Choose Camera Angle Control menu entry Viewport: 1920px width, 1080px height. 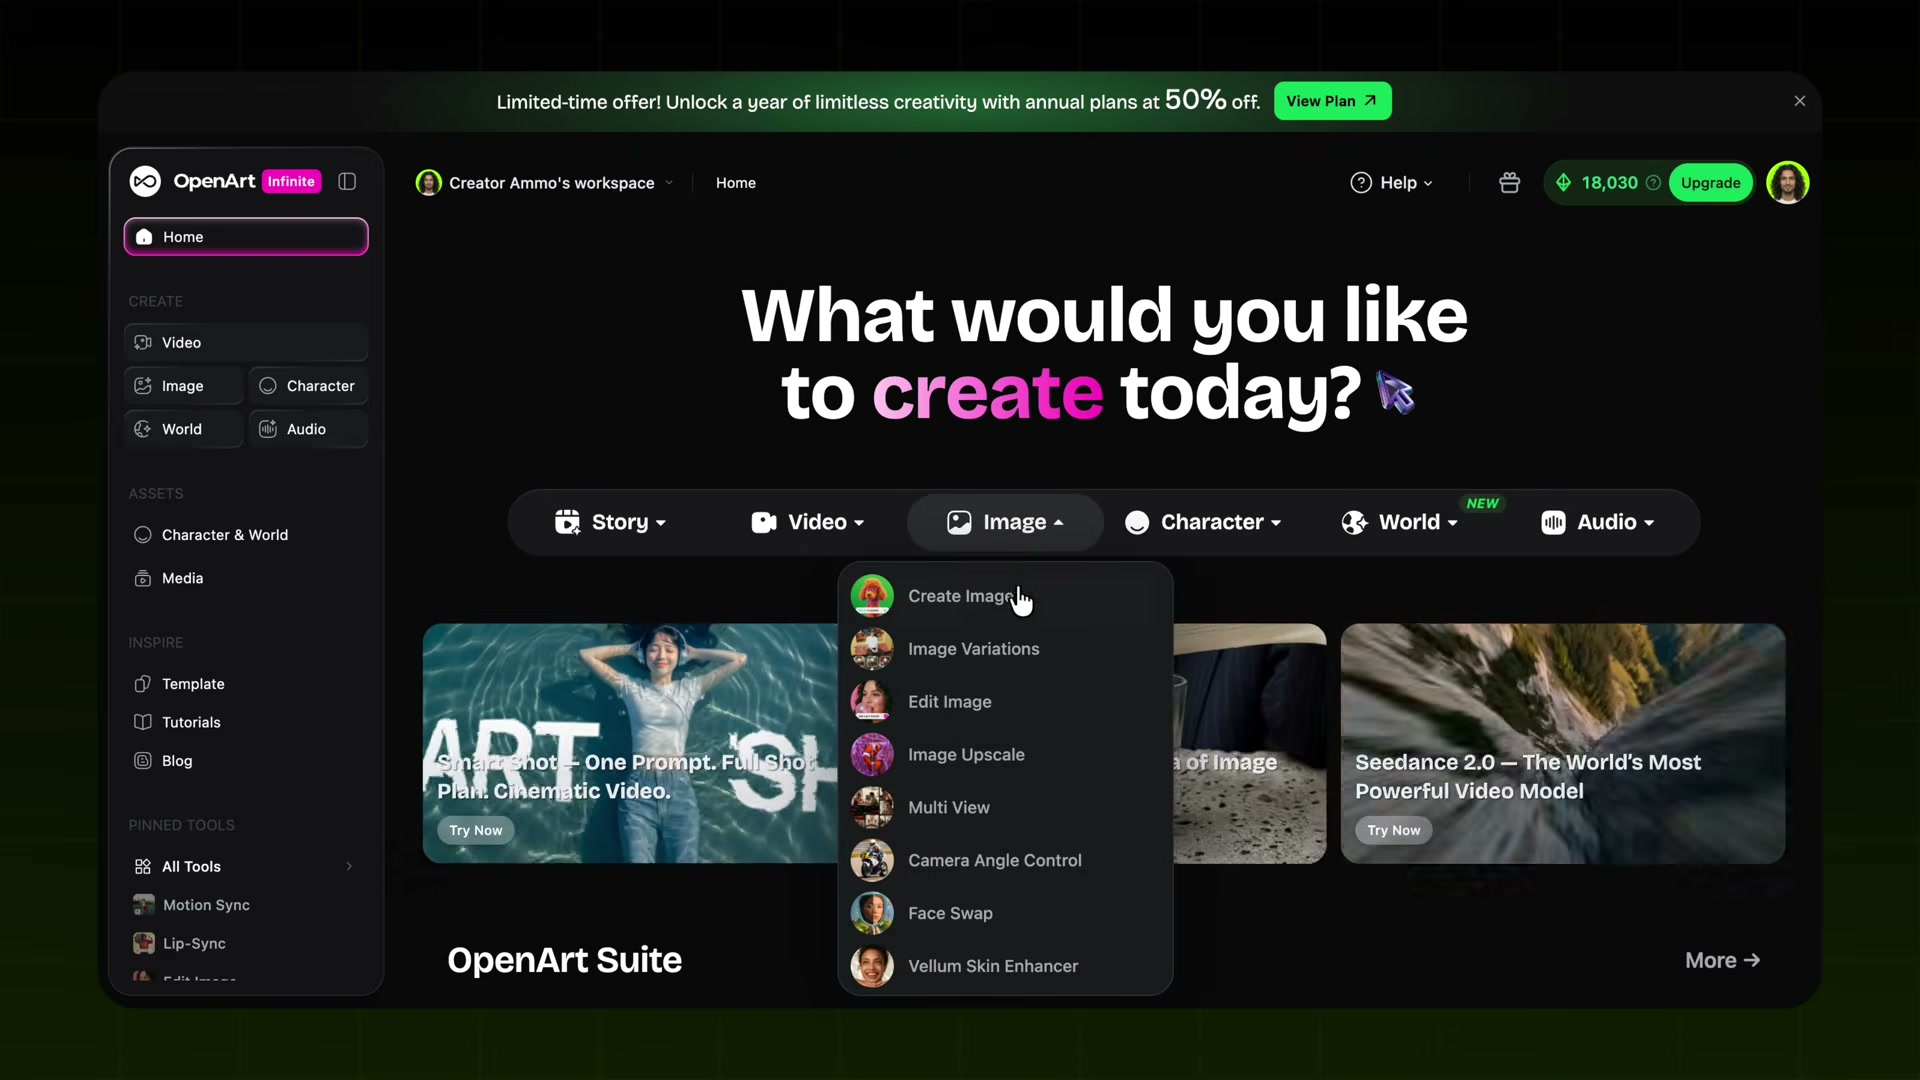(x=1005, y=861)
